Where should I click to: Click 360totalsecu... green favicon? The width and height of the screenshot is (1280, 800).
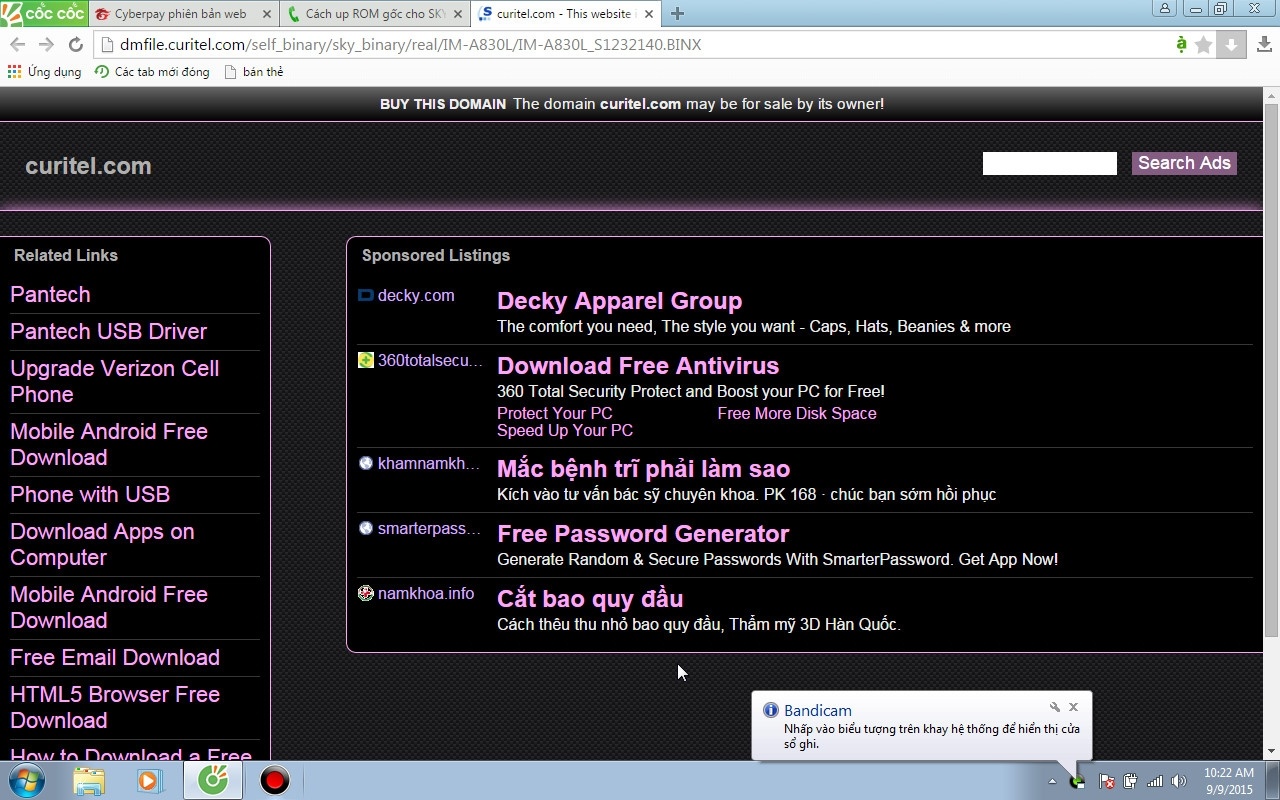[366, 360]
